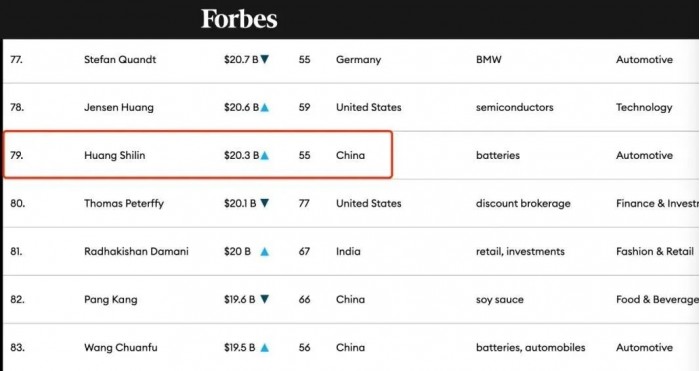Click the semiconductors source text
Screen dimensions: 700x371
[x=515, y=107]
